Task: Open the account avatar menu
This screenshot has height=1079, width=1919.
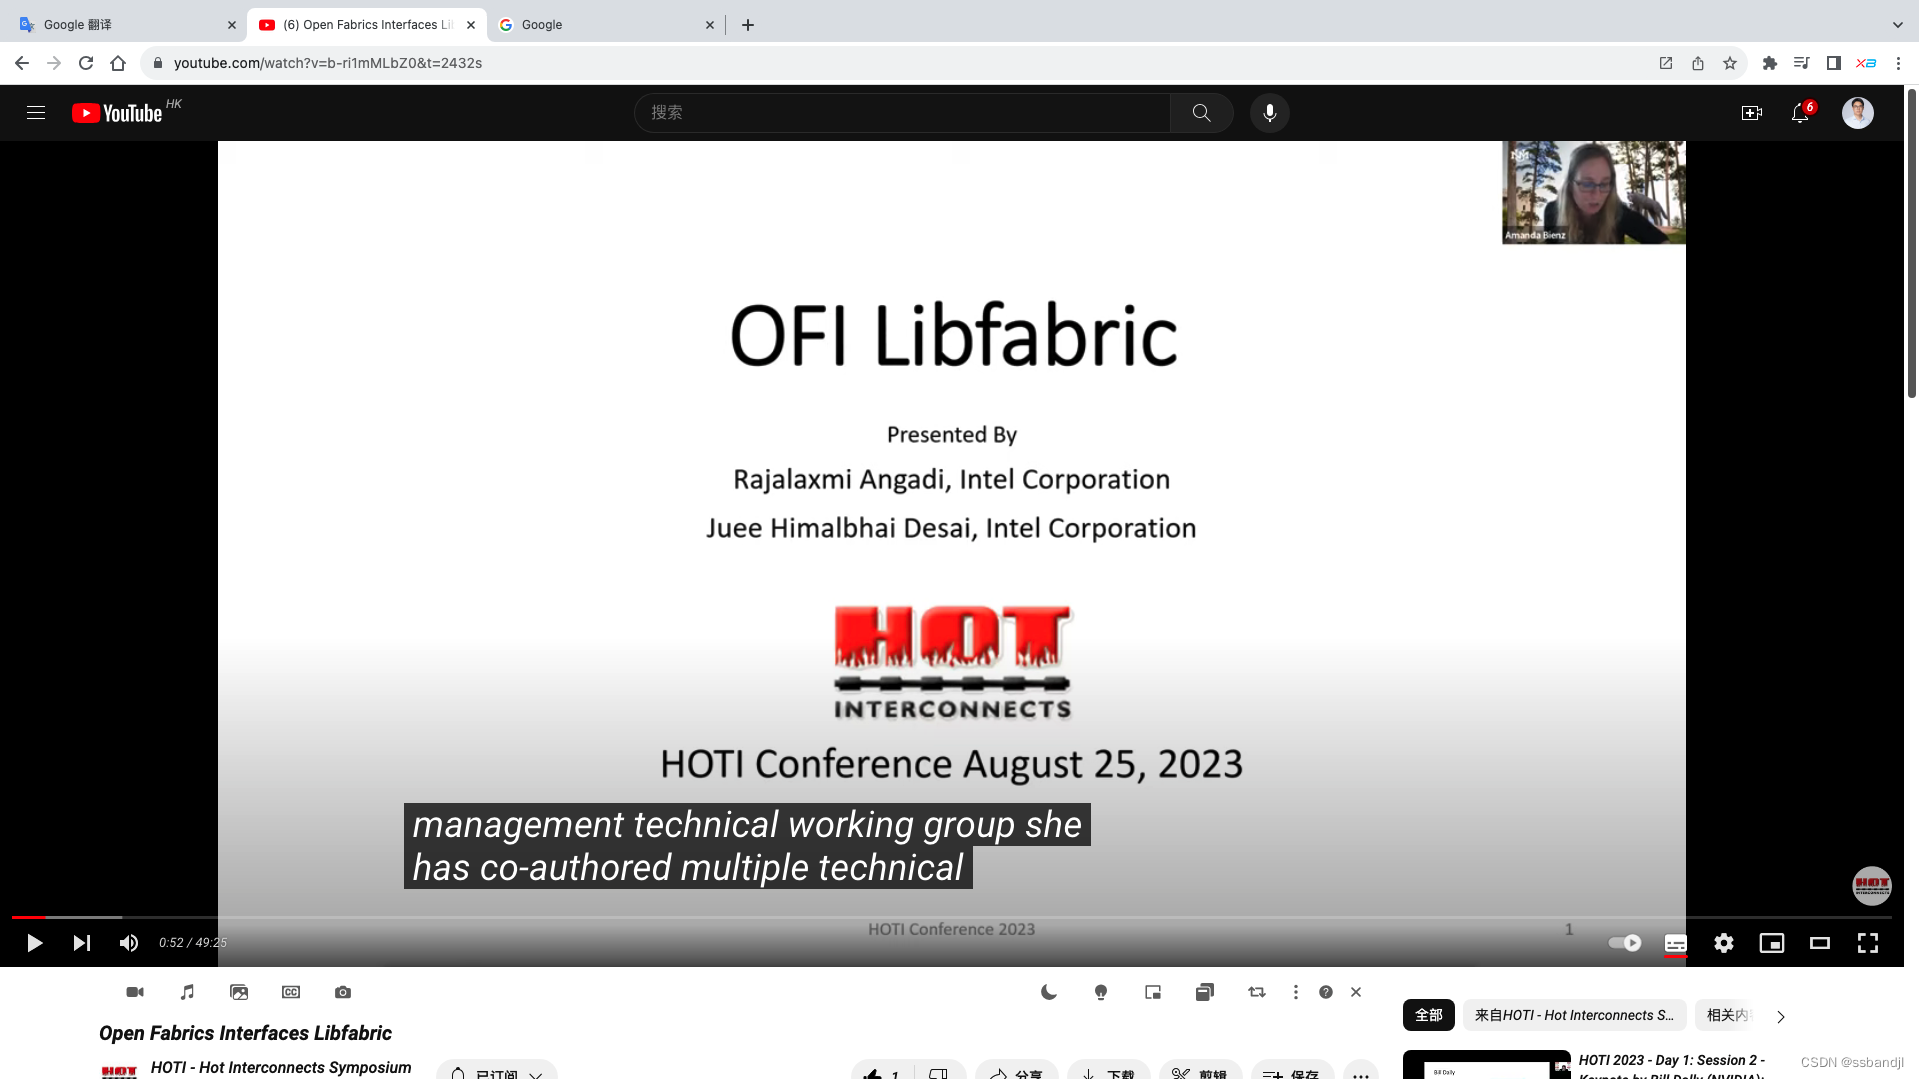Action: click(x=1858, y=113)
